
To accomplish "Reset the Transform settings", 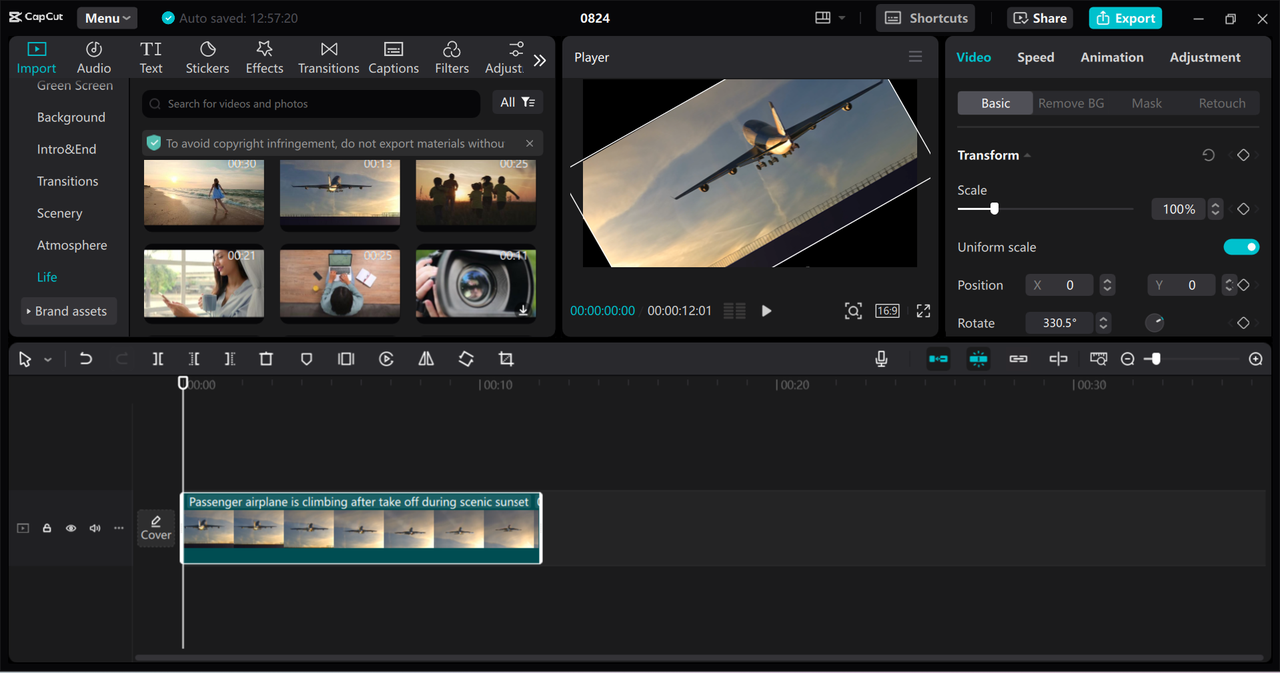I will click(1208, 155).
